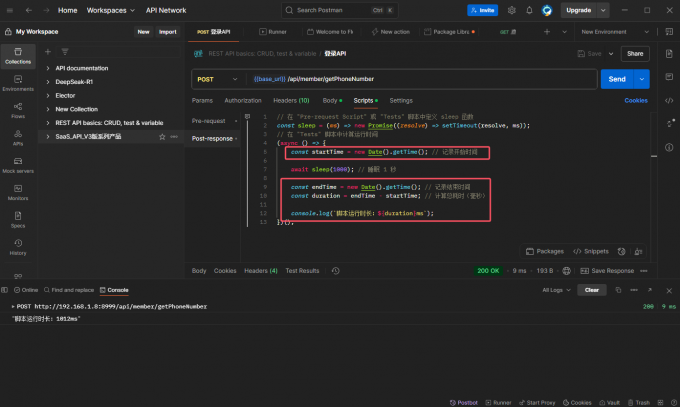Open the All Logs filter dropdown
680x407 pixels.
tap(556, 290)
